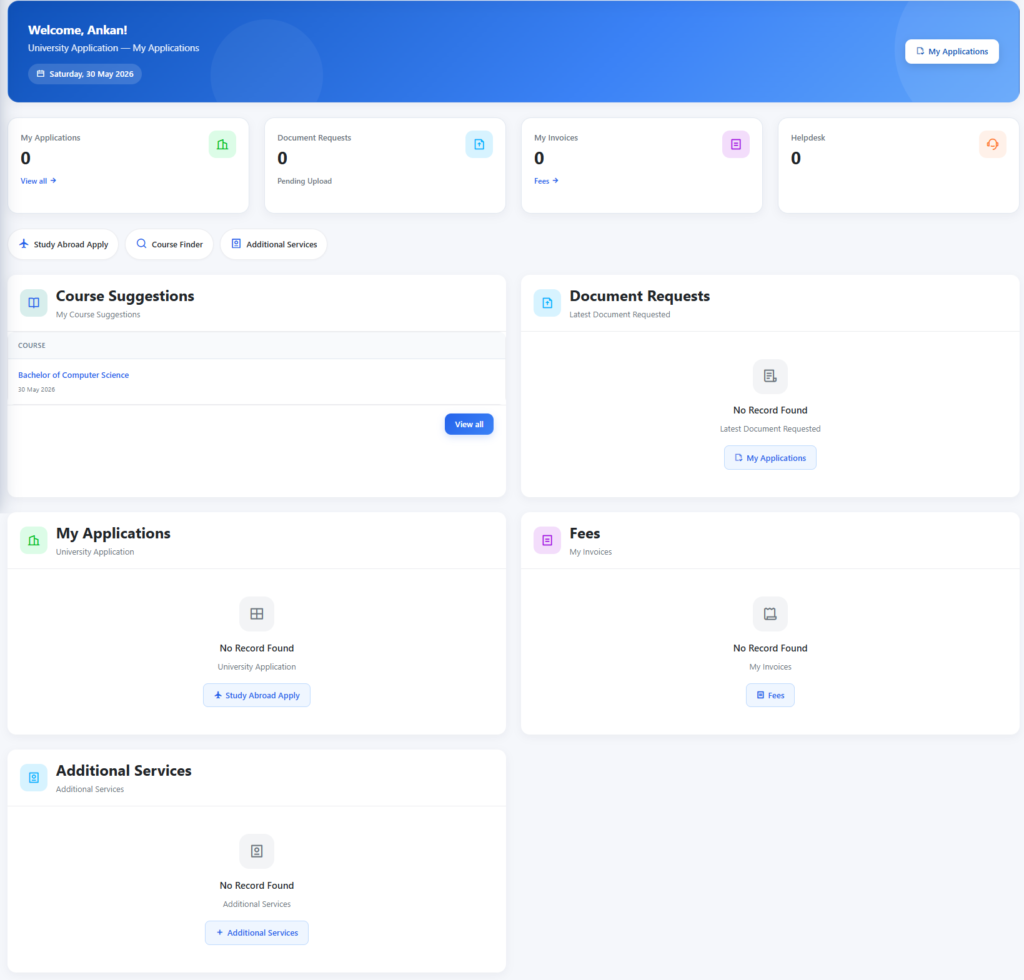Click the purple invoice icon beside Fees heading
Viewport: 1024px width, 980px height.
click(547, 541)
